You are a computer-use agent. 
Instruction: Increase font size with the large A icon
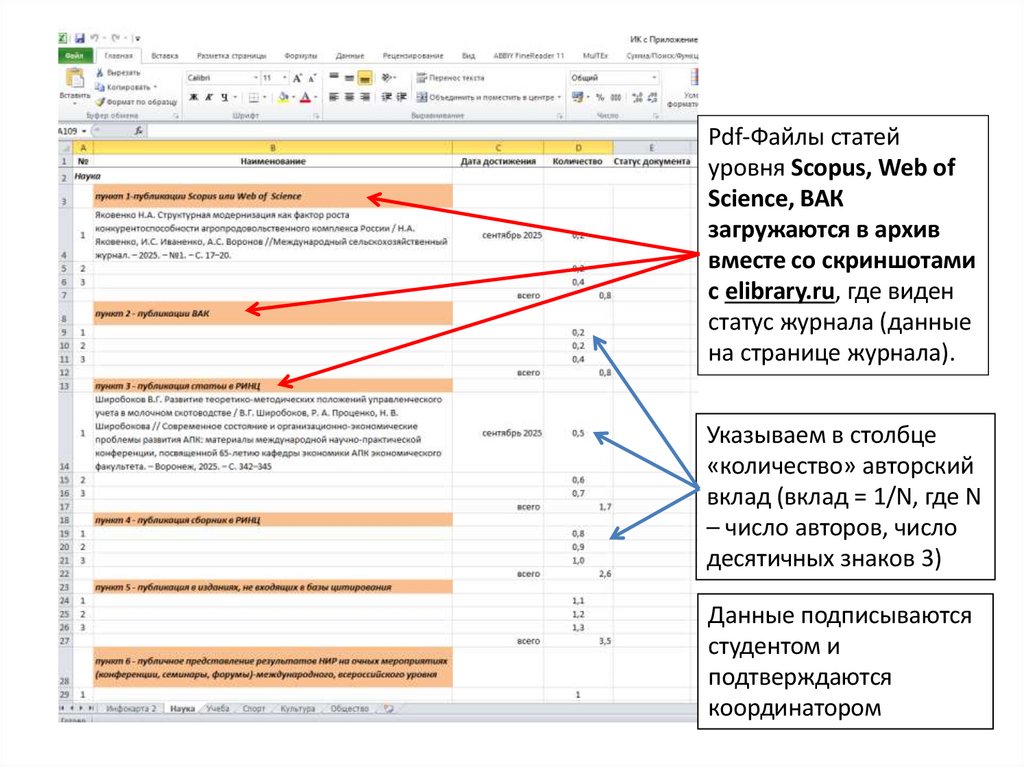click(298, 78)
